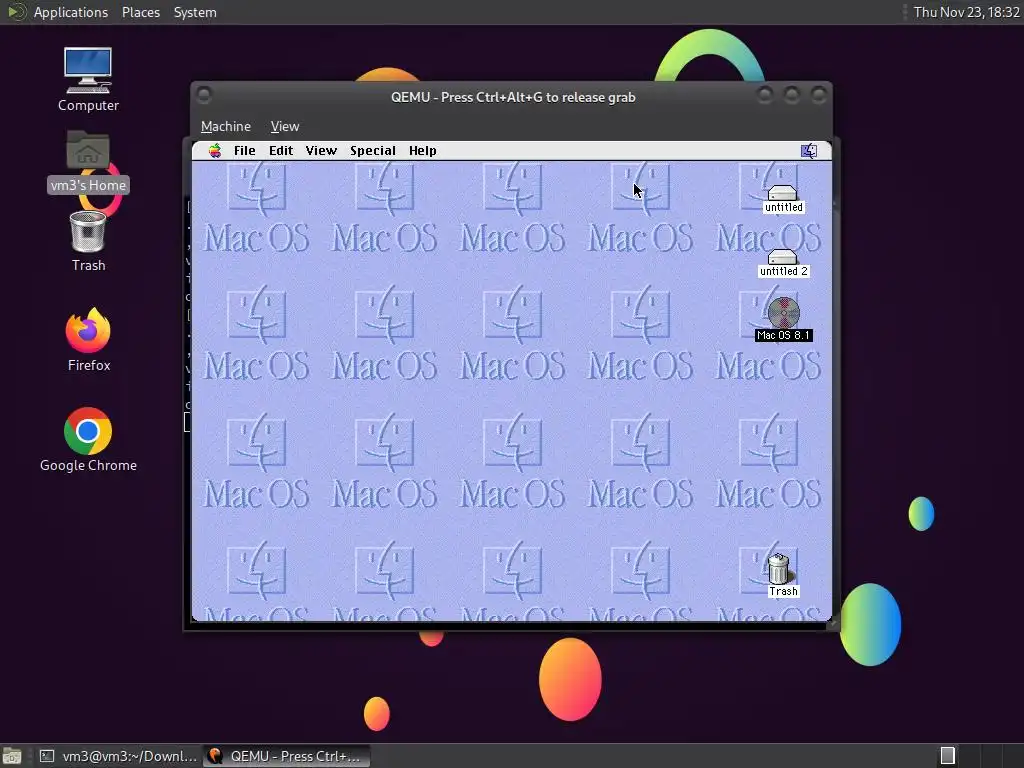This screenshot has width=1024, height=768.
Task: Open the Mac OS File menu
Action: (245, 151)
